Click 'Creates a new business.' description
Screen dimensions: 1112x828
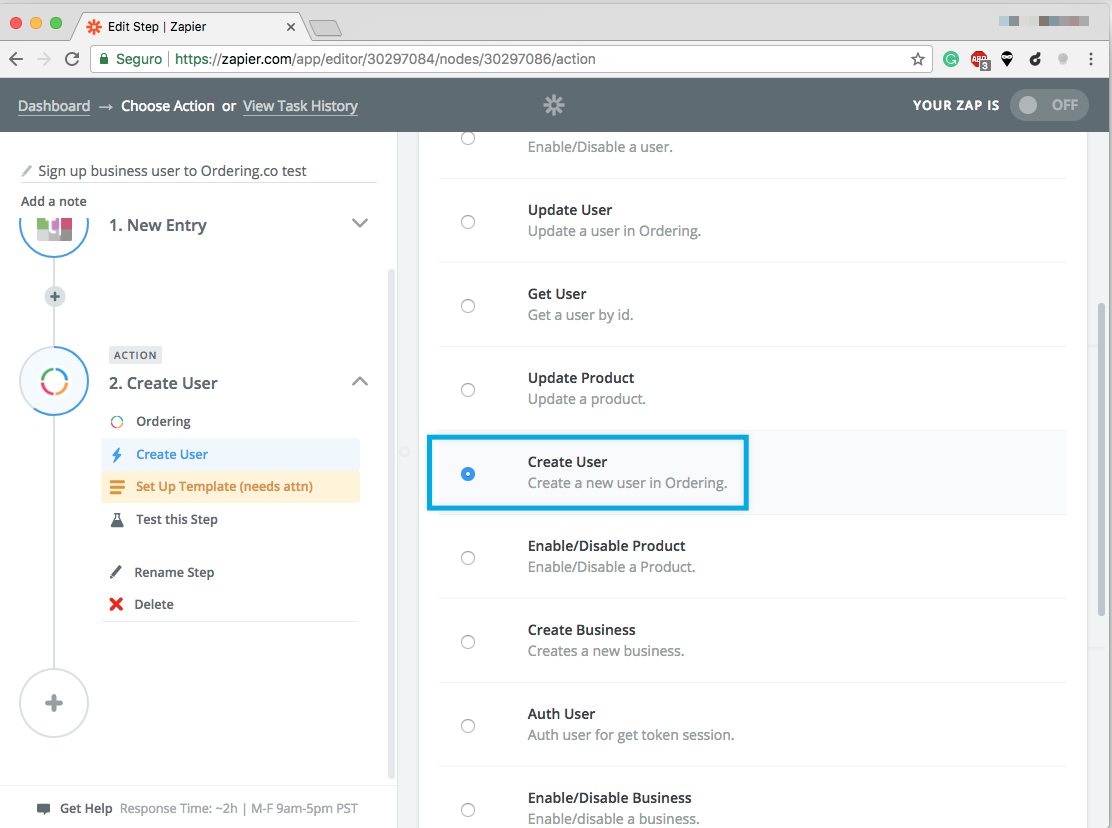click(x=606, y=651)
